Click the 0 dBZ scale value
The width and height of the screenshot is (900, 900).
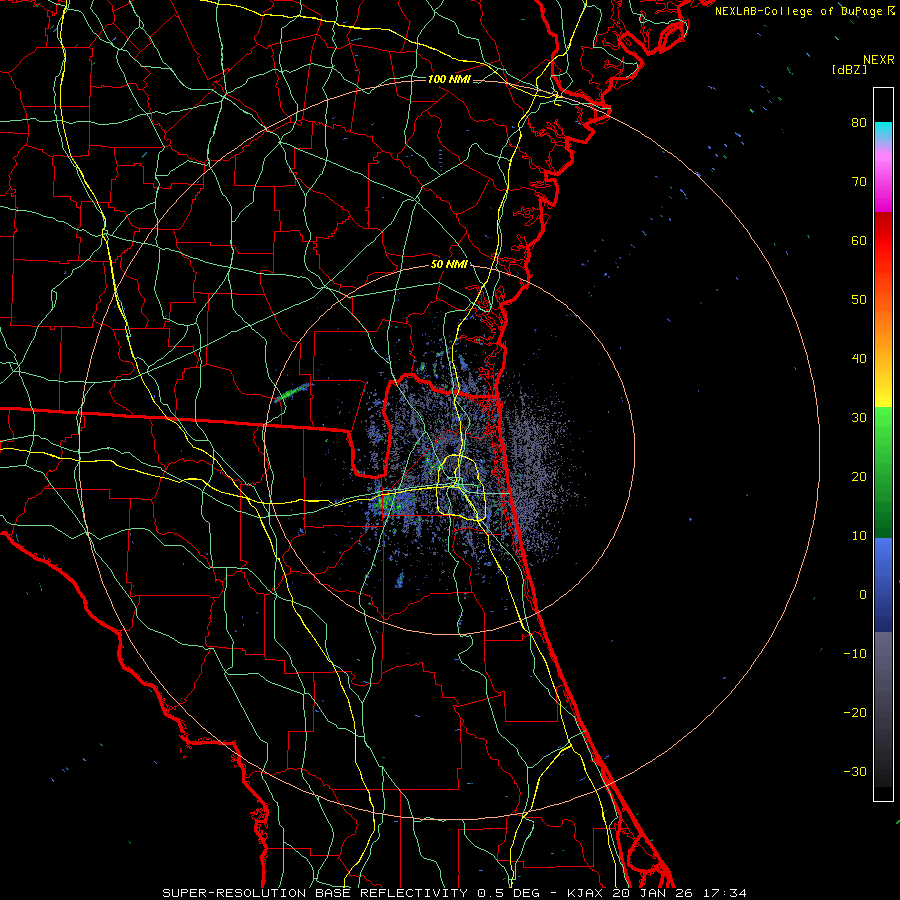point(863,595)
